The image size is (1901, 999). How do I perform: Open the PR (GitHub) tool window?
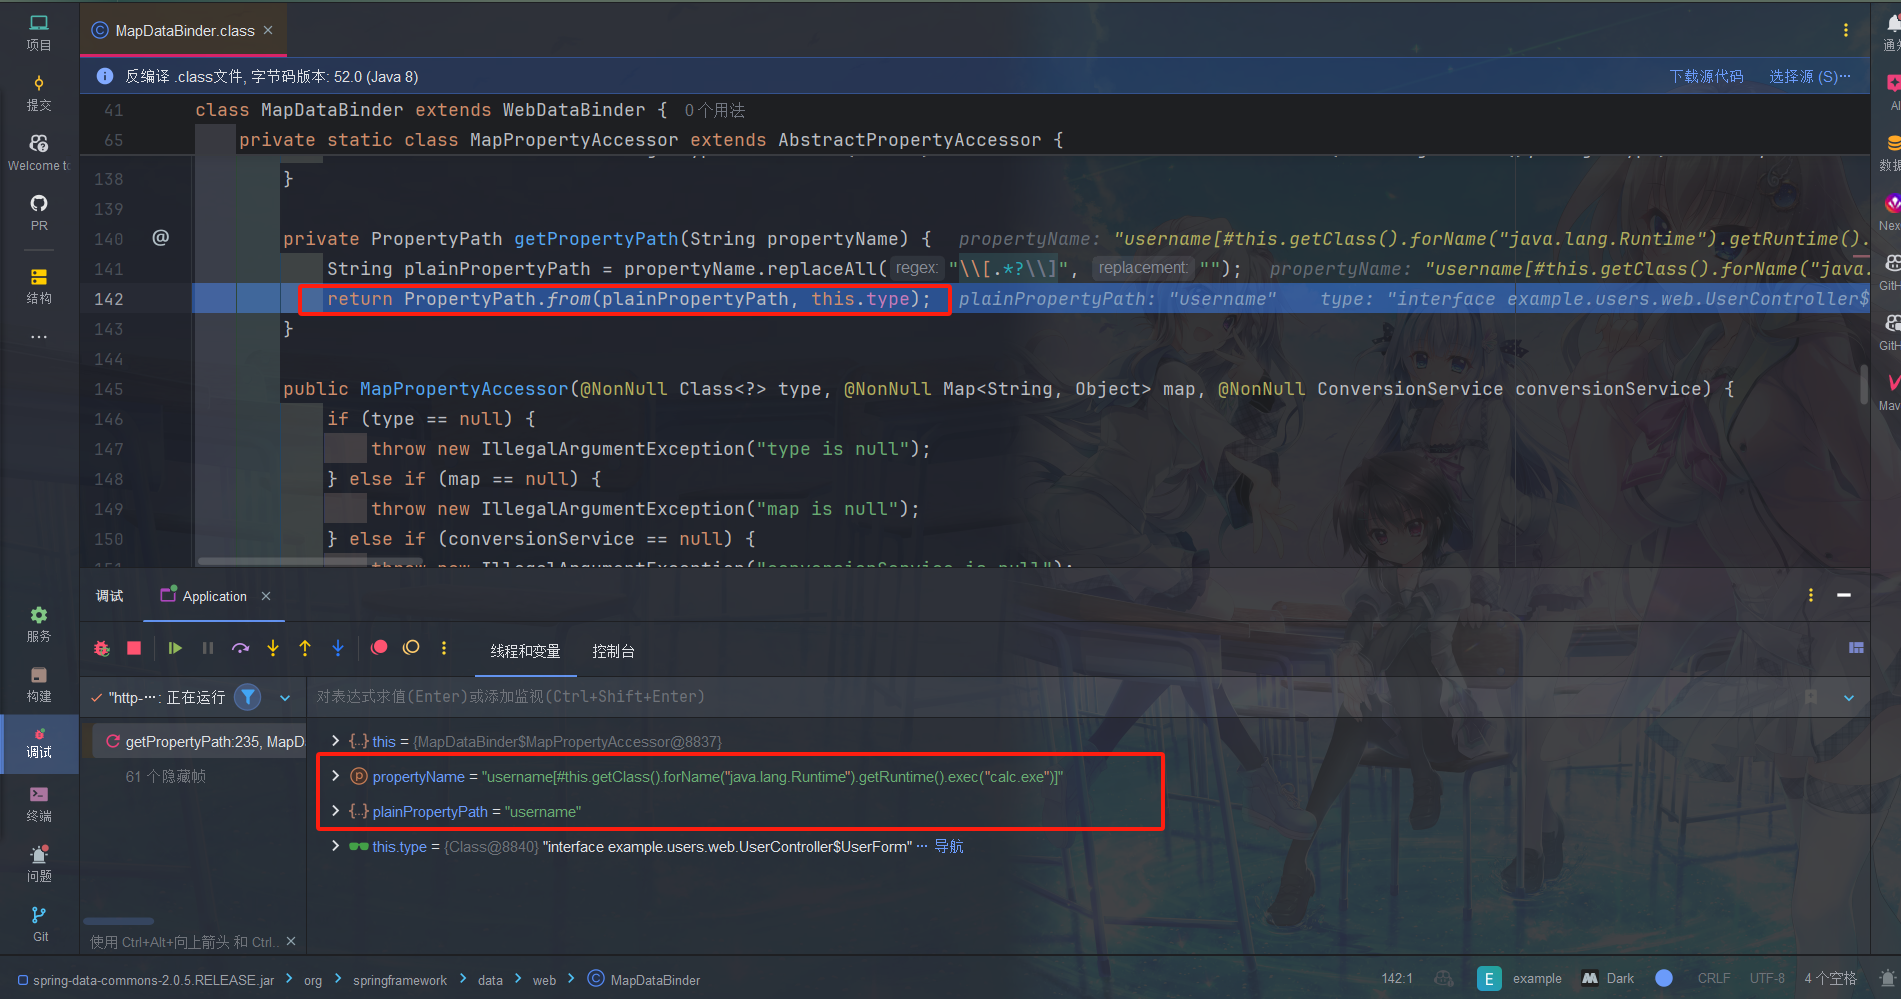click(39, 213)
